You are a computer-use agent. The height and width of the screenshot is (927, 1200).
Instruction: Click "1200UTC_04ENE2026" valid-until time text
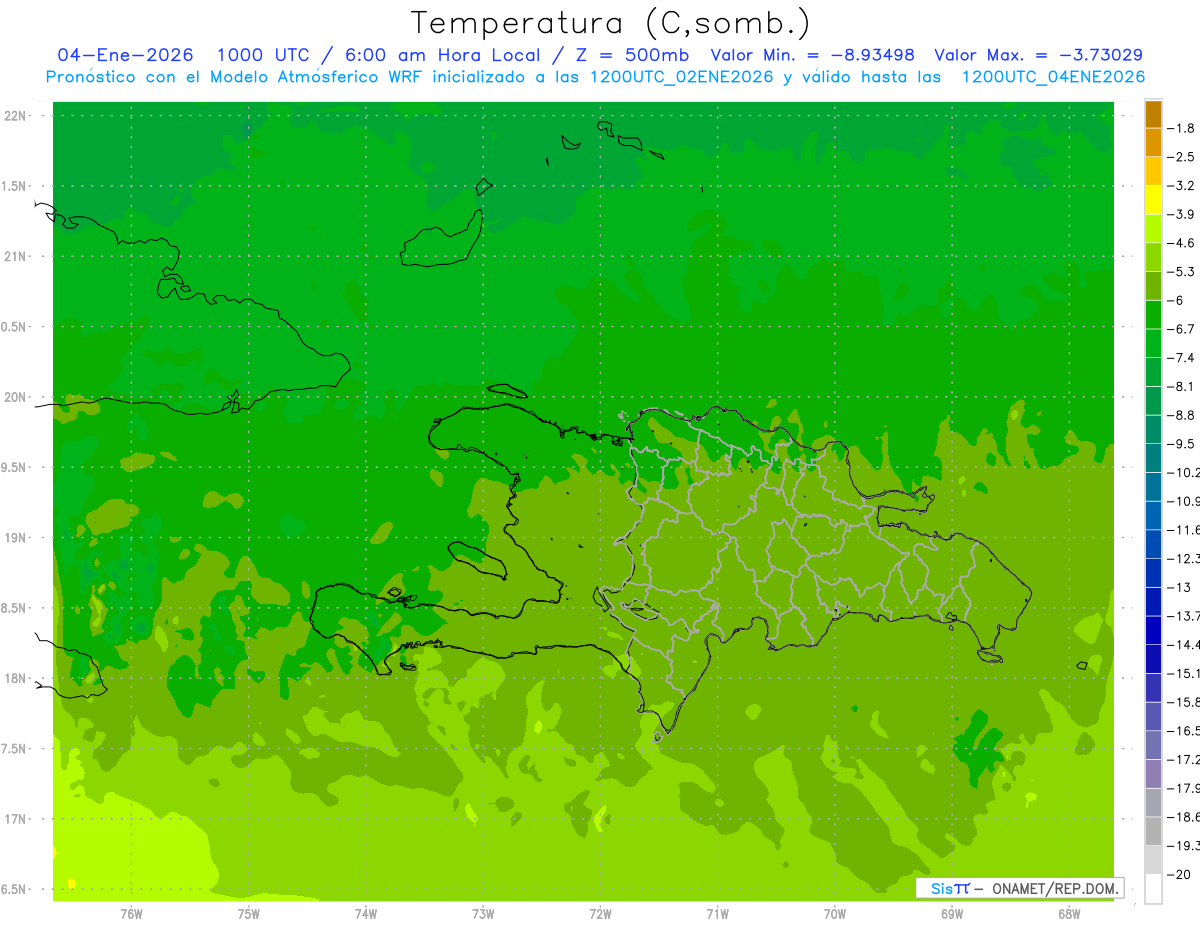tap(1052, 77)
